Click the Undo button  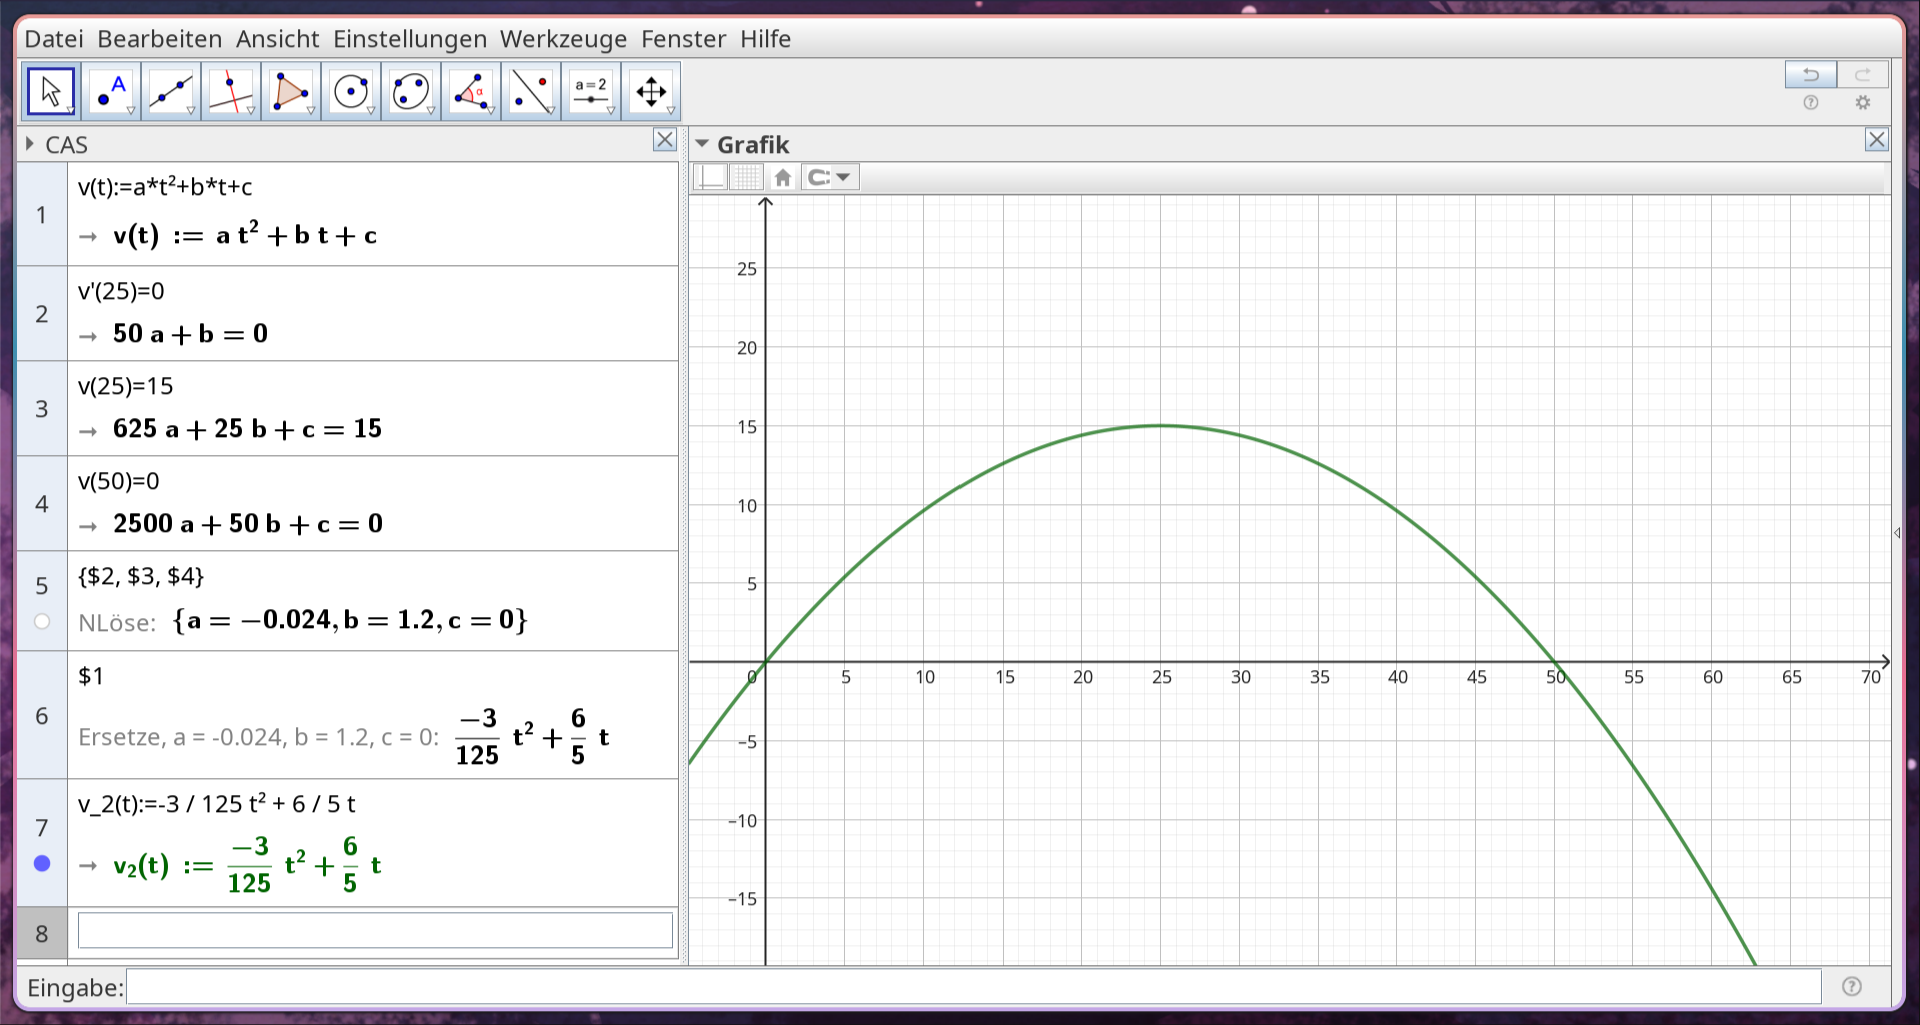[x=1810, y=75]
